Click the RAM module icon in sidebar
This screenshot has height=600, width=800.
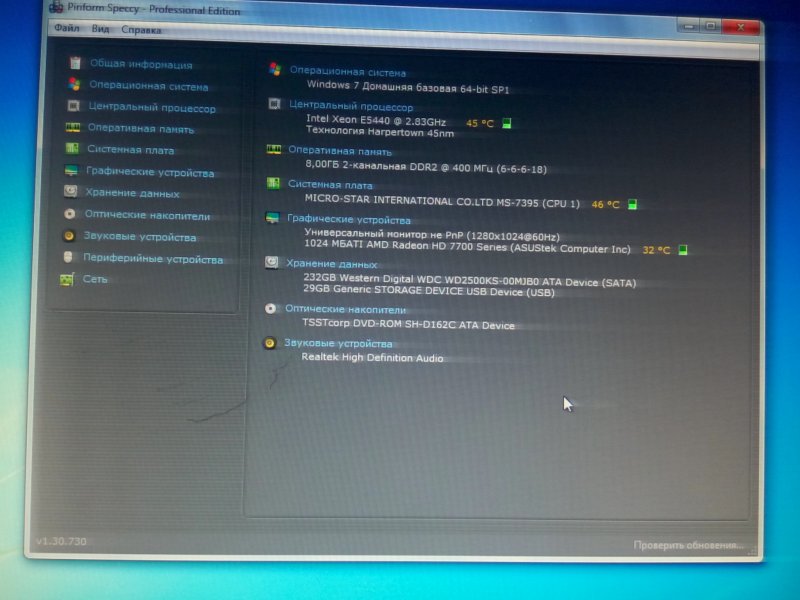tap(73, 128)
